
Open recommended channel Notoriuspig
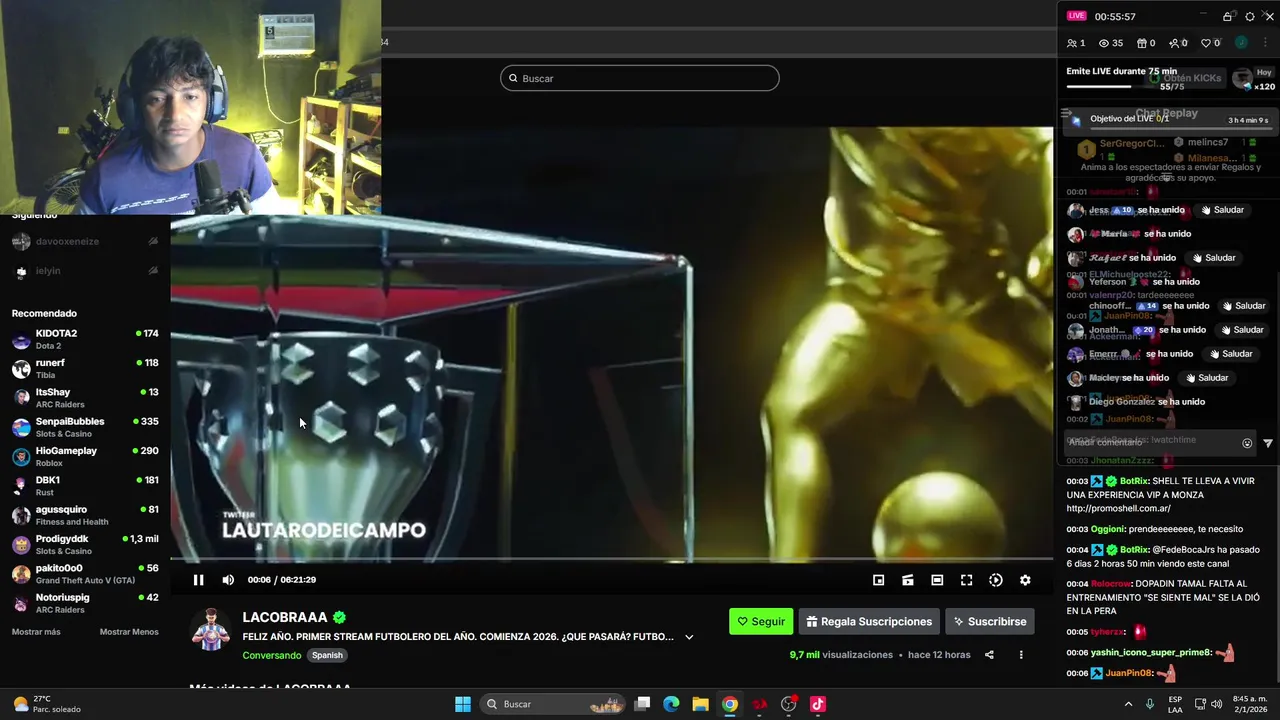coord(85,603)
